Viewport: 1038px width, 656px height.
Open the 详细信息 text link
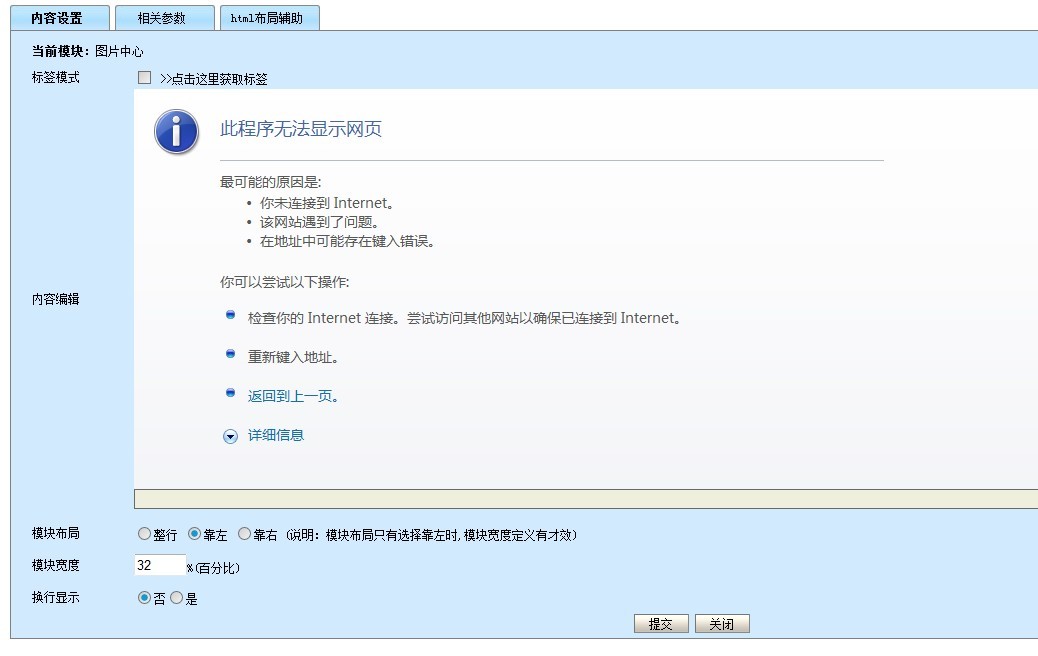click(x=276, y=435)
